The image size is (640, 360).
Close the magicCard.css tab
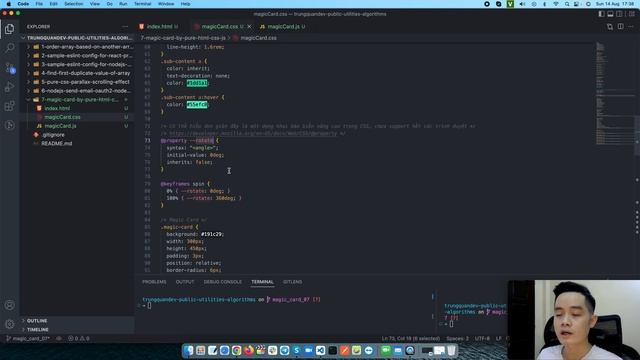[x=249, y=27]
